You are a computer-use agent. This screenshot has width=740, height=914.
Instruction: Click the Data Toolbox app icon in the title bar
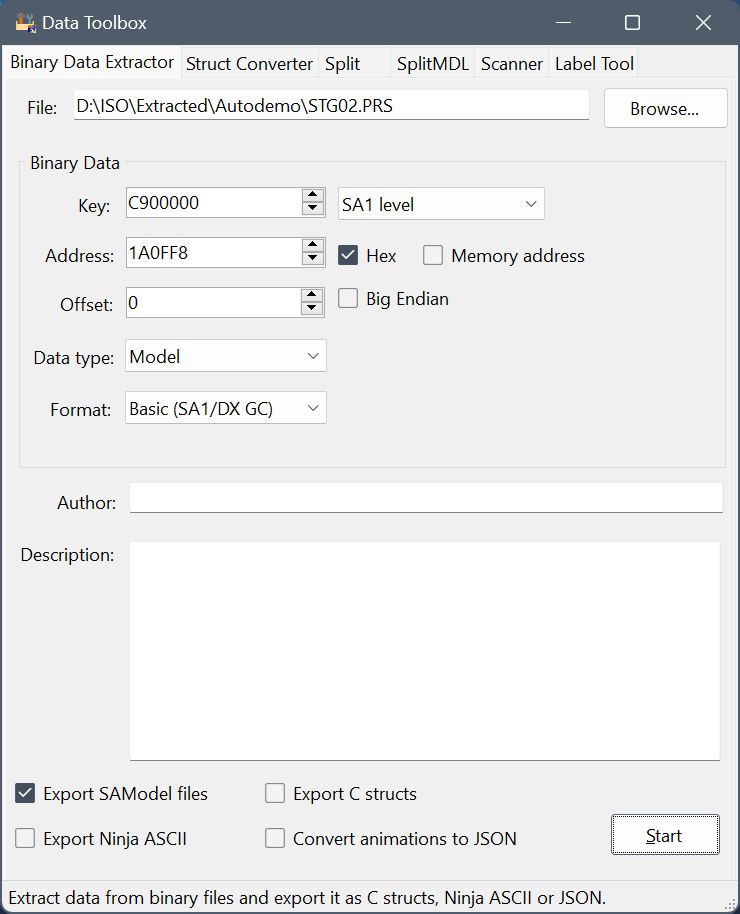point(26,23)
